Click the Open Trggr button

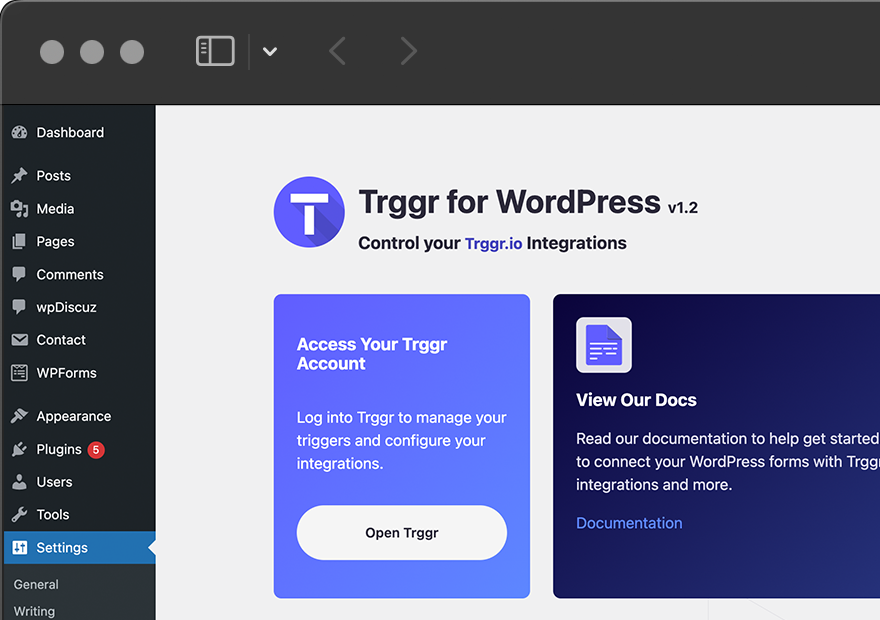point(402,532)
